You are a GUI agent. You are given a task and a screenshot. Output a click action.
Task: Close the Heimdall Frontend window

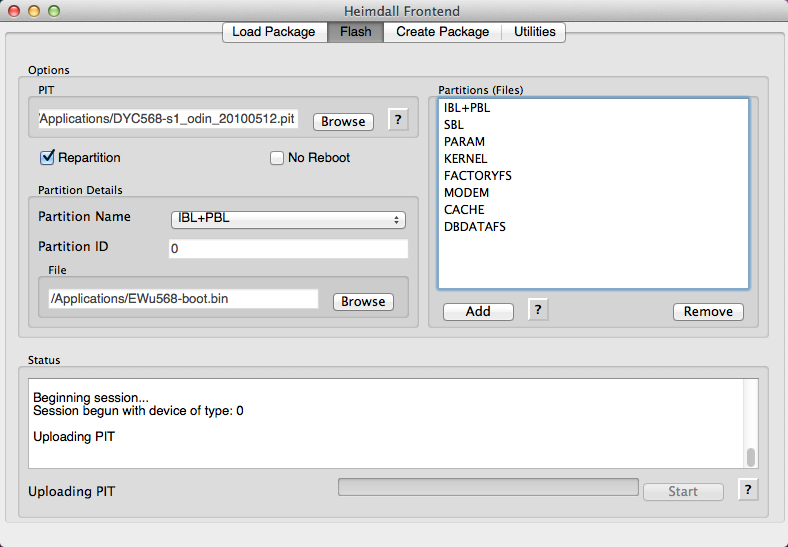click(x=14, y=11)
